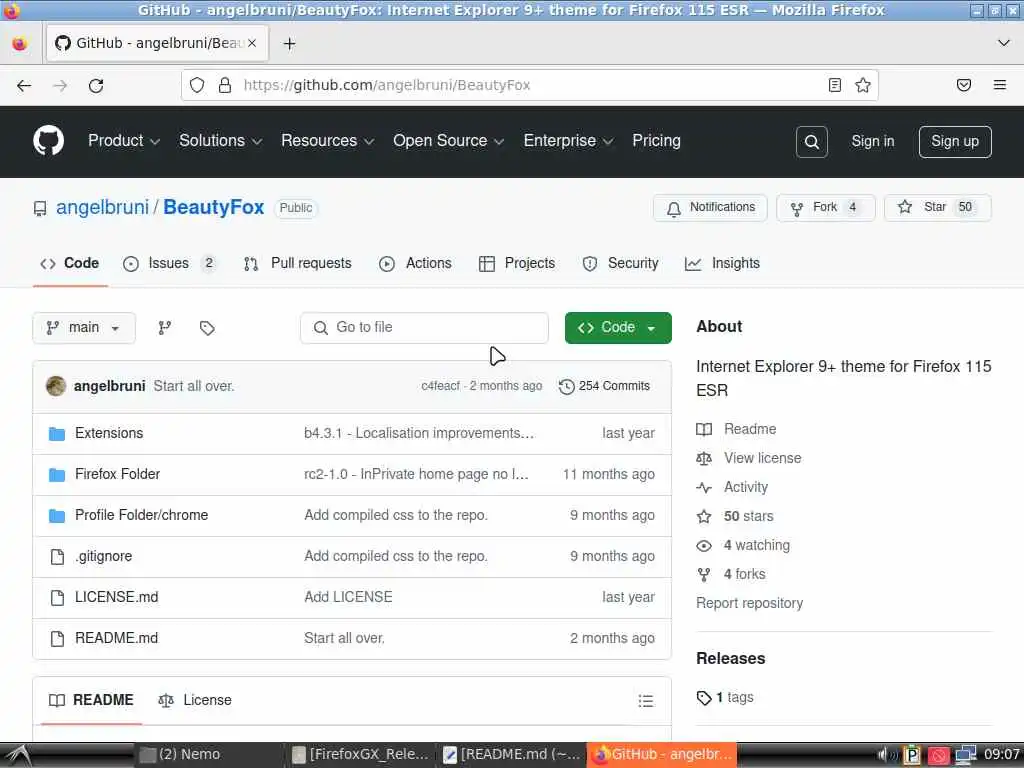This screenshot has width=1024, height=768.
Task: Click the Sign in link
Action: coord(872,142)
